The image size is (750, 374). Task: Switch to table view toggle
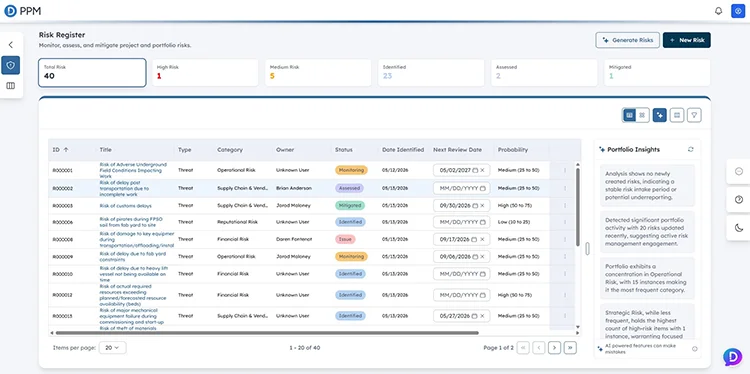(x=629, y=115)
